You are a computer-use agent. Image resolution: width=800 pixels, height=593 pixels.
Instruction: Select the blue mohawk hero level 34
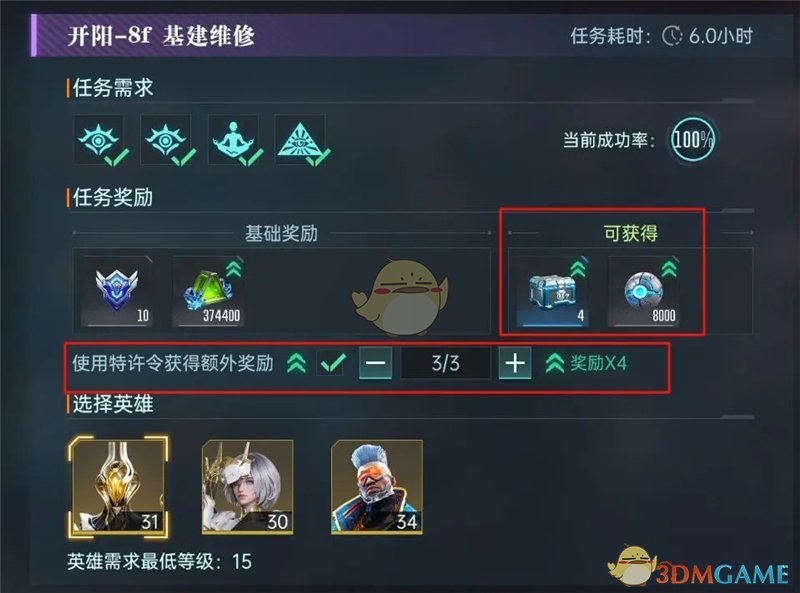377,486
